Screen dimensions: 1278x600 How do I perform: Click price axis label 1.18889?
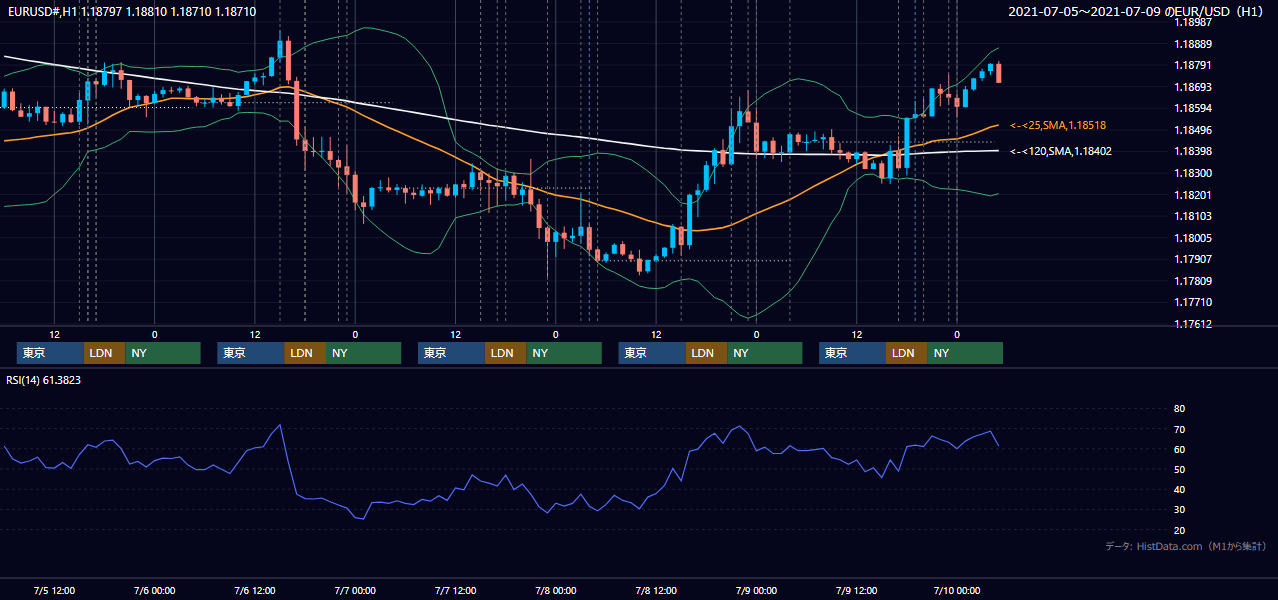tap(1193, 44)
